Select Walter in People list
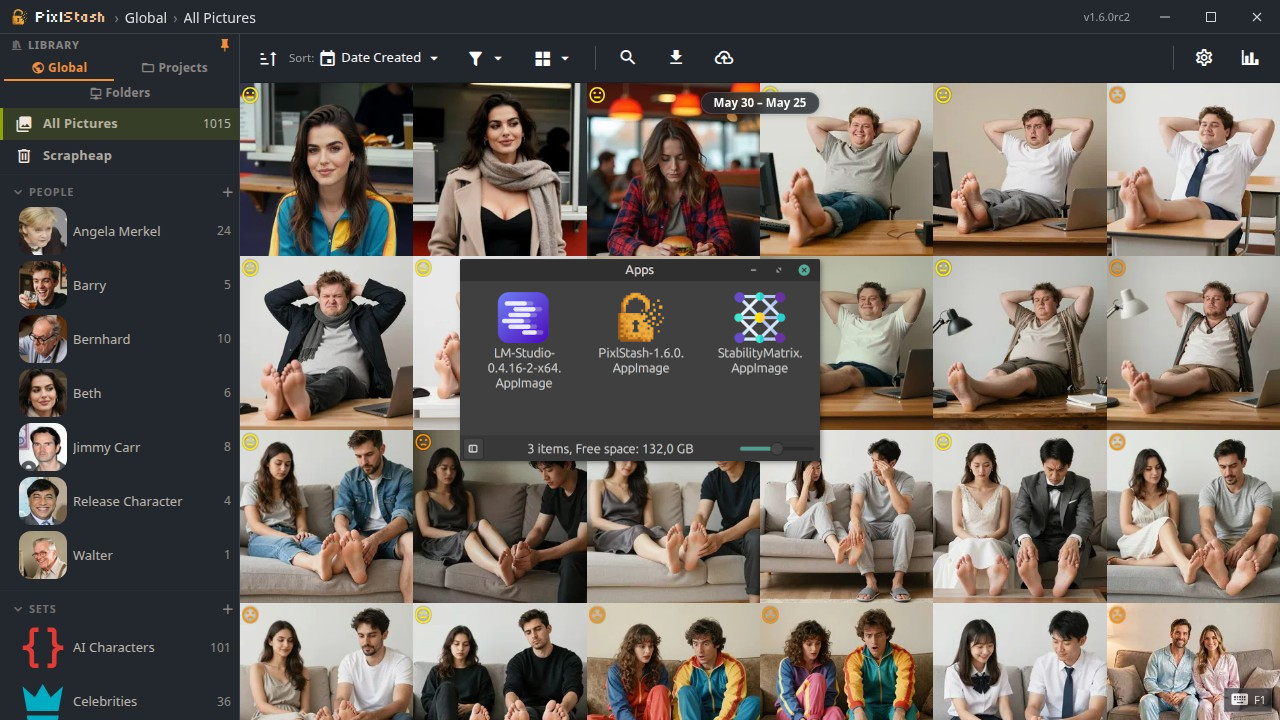Screen dimensions: 1280x720 point(120,555)
